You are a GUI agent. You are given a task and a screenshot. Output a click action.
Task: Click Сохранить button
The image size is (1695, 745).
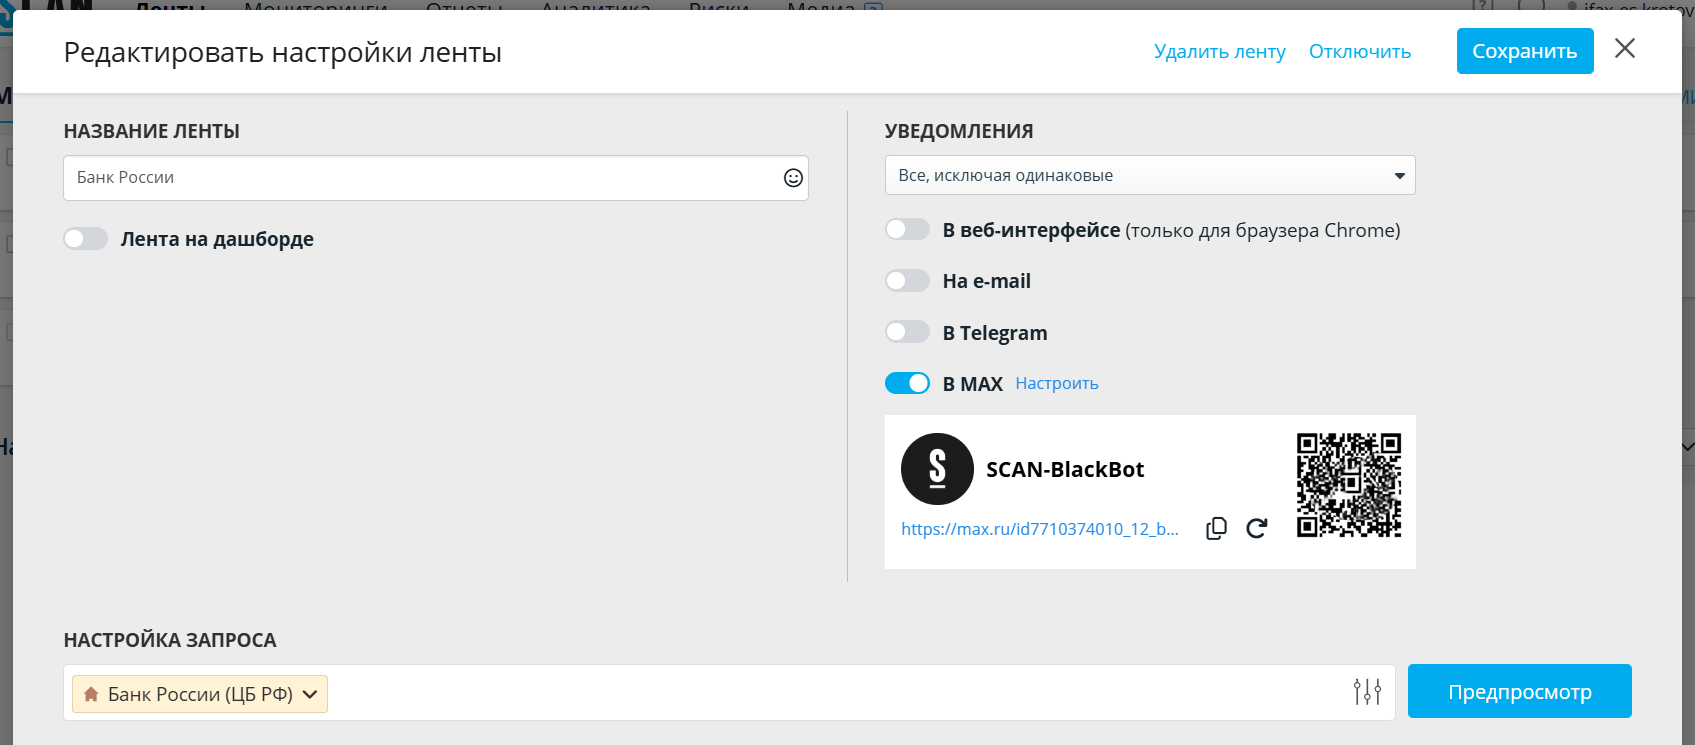[1524, 51]
